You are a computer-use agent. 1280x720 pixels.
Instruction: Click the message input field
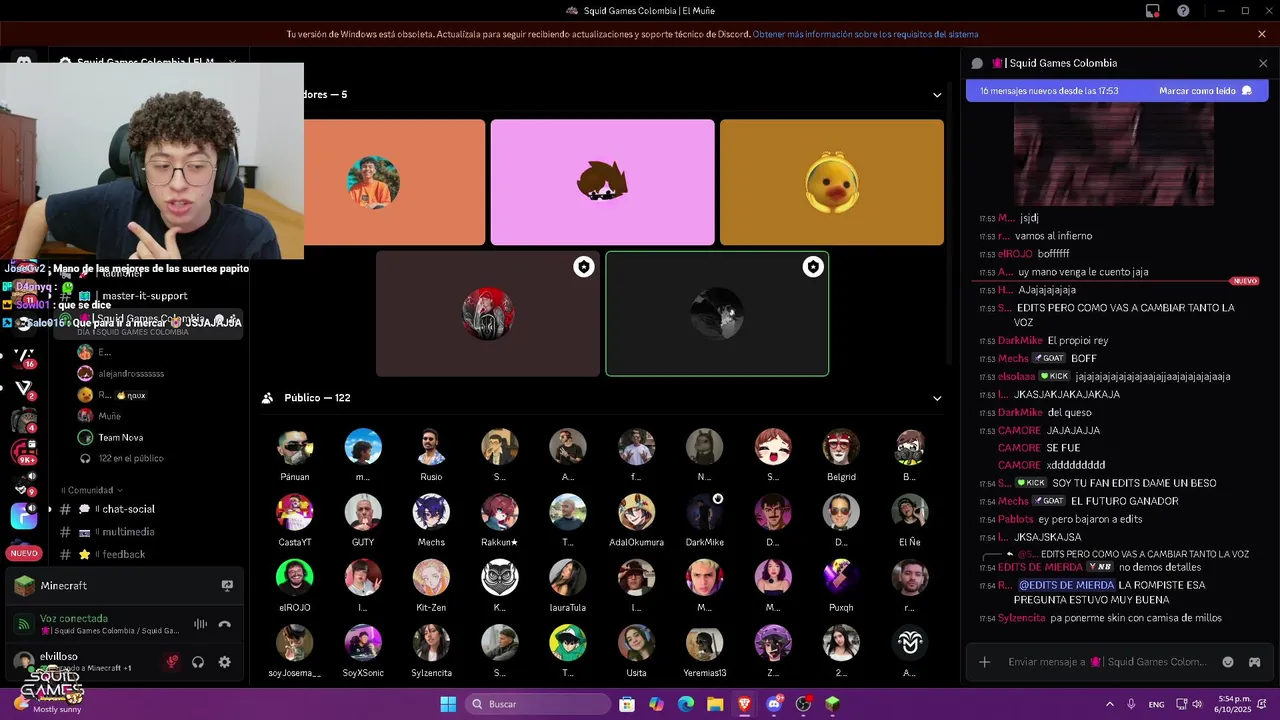pyautogui.click(x=1107, y=662)
